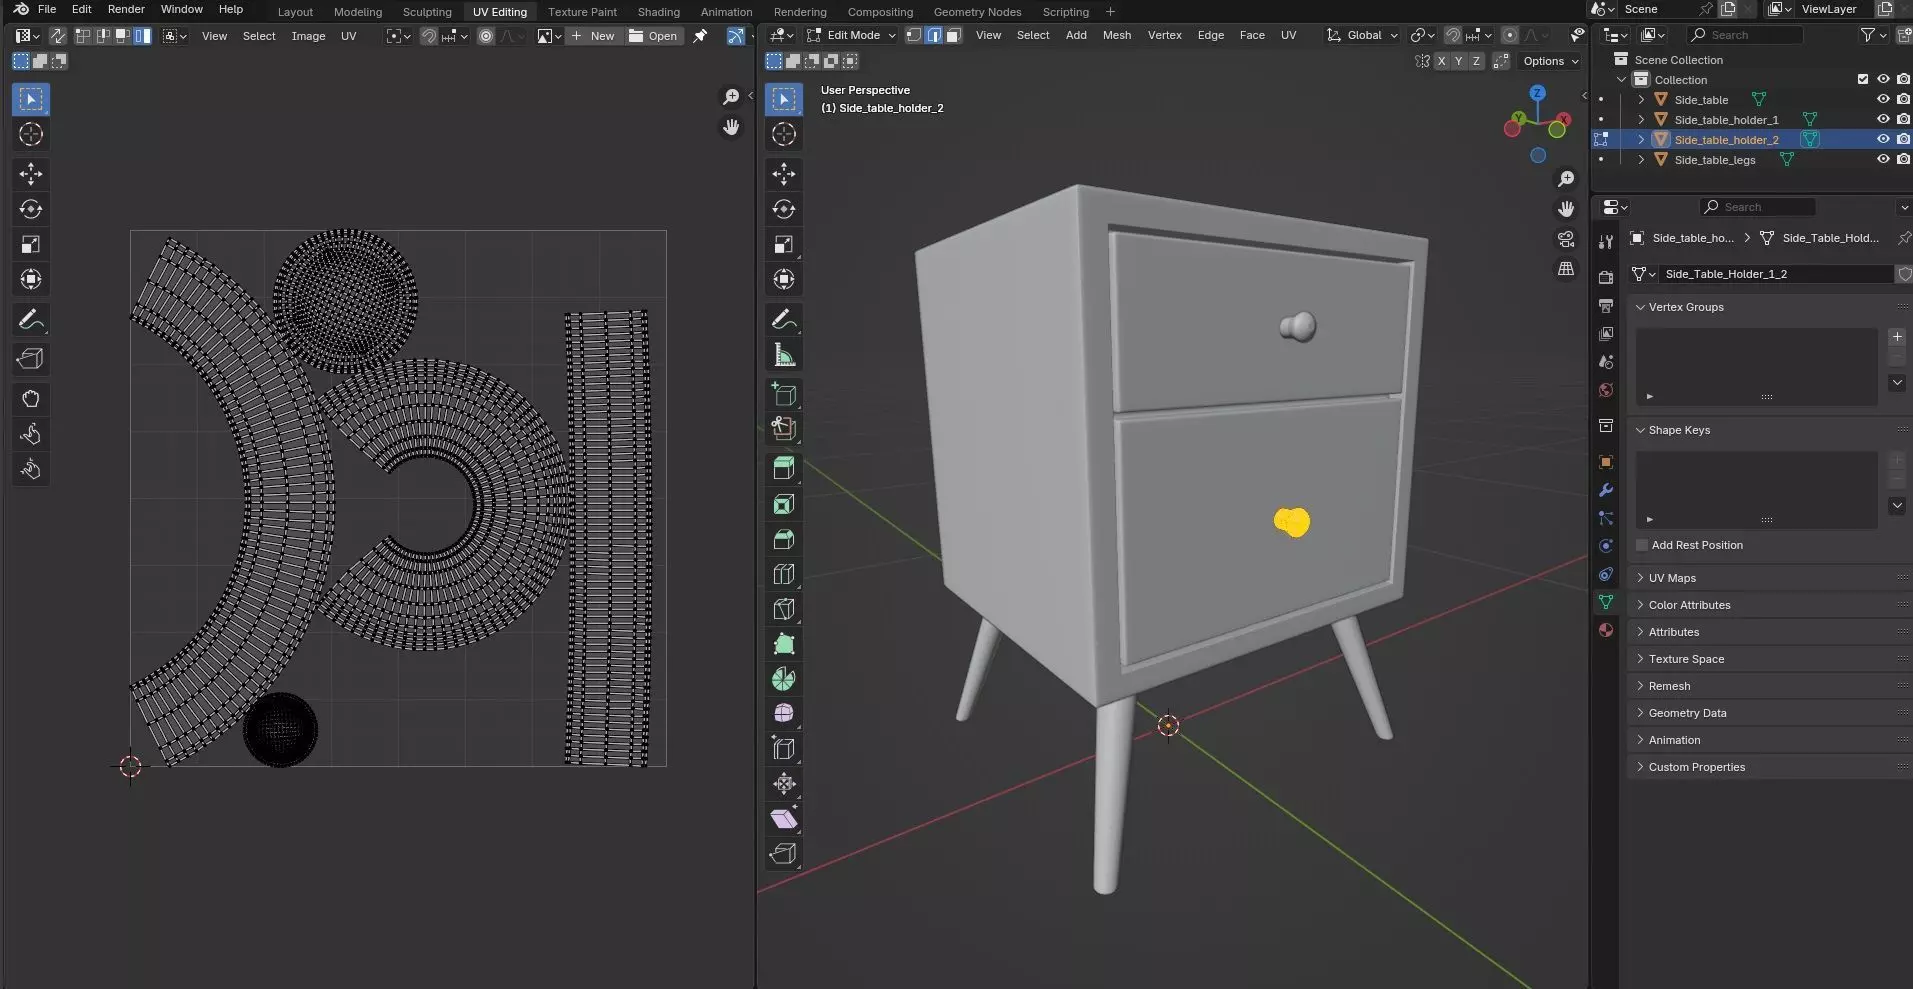Toggle Collection exclude checkbox in outliner
This screenshot has height=989, width=1913.
click(1862, 80)
